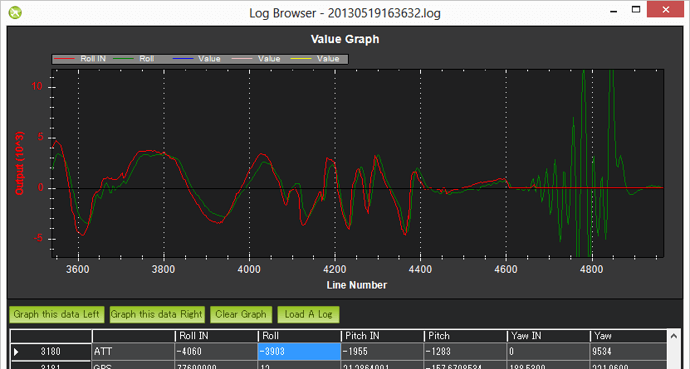Click the Mission Planner app icon in title bar
Image resolution: width=690 pixels, height=369 pixels.
[x=15, y=12]
